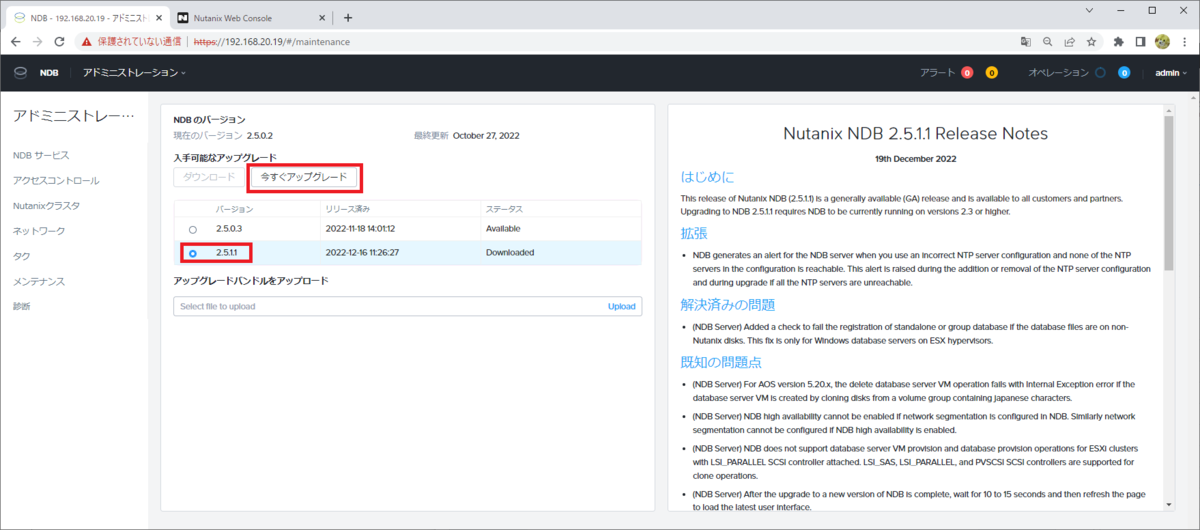Click the Downloaded status cell
The height and width of the screenshot is (530, 1200).
click(x=510, y=253)
